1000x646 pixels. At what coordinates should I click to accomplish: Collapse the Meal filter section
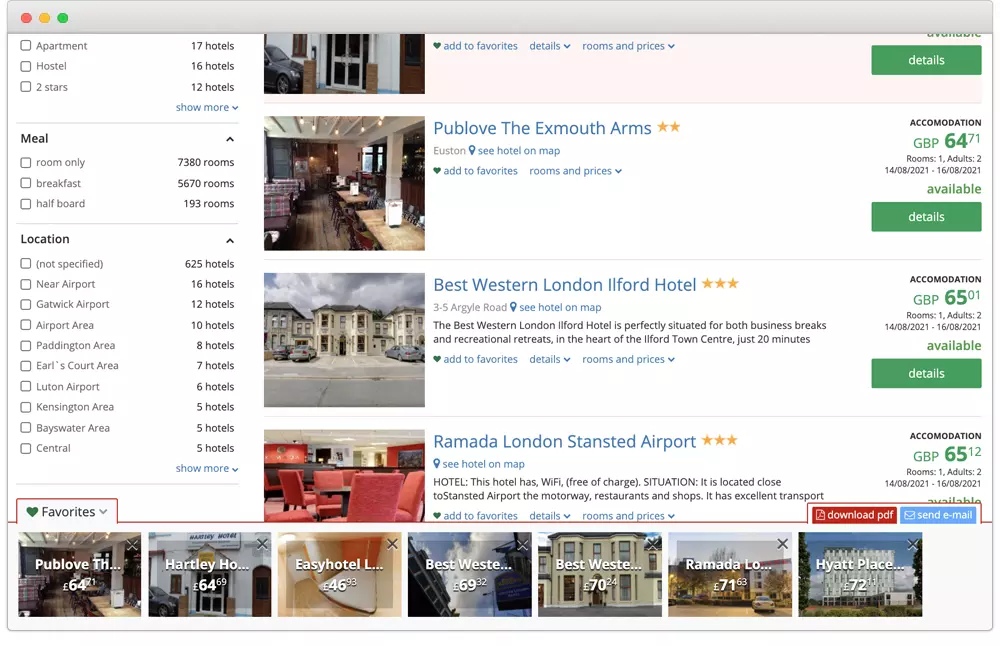pyautogui.click(x=229, y=139)
